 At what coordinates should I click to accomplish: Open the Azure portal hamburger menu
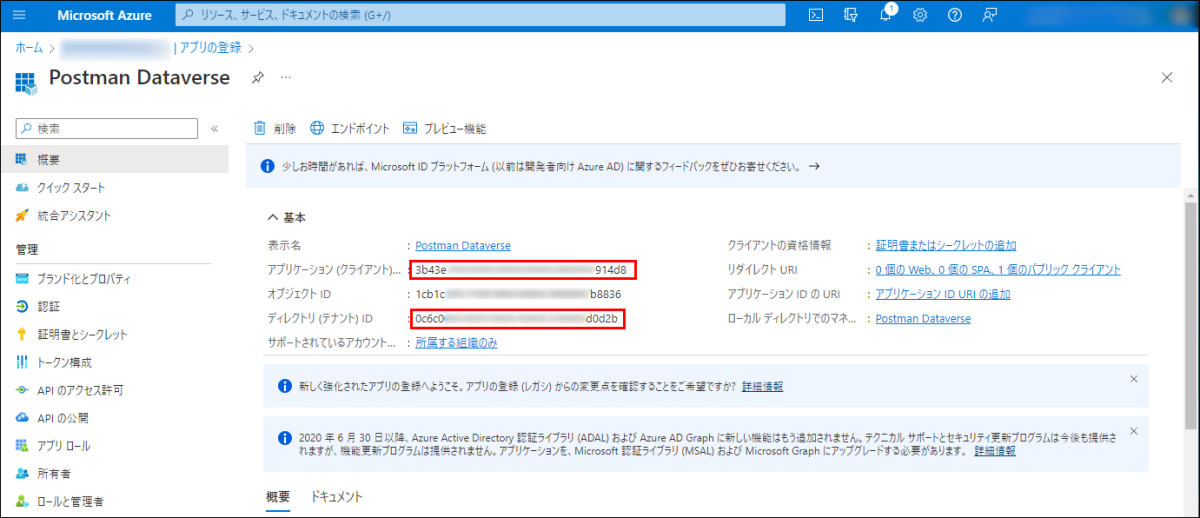21,15
